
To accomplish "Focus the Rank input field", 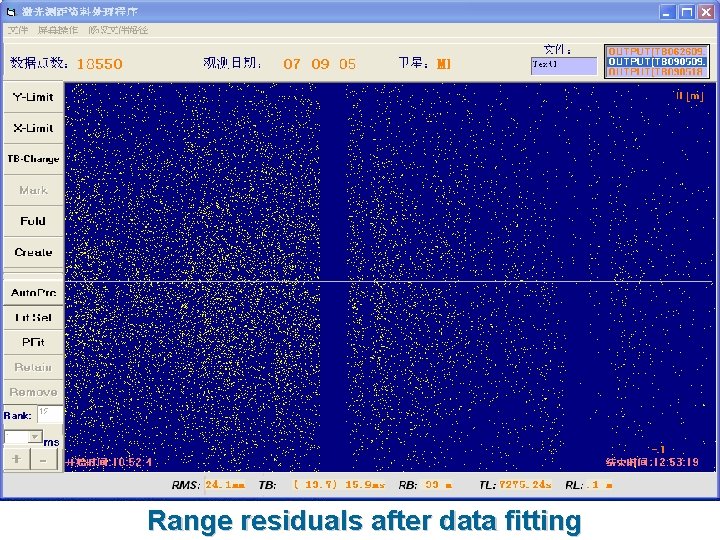I will coord(50,414).
